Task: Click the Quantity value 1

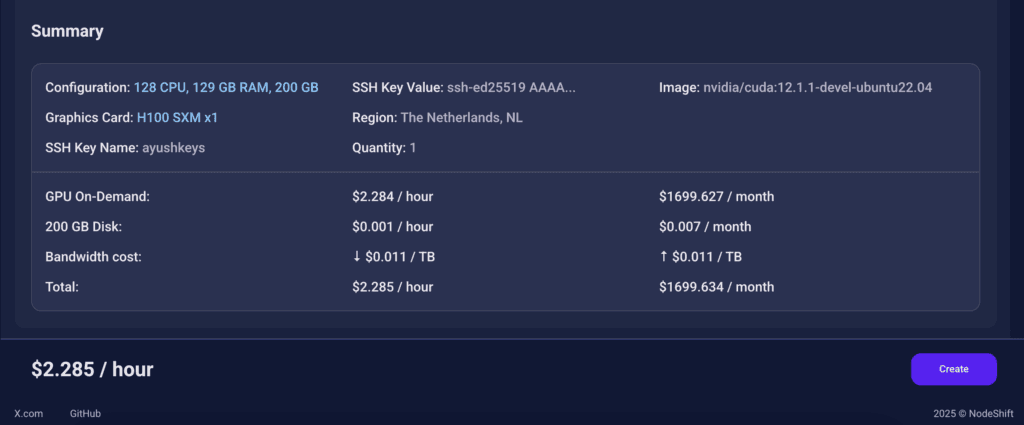Action: tap(412, 148)
